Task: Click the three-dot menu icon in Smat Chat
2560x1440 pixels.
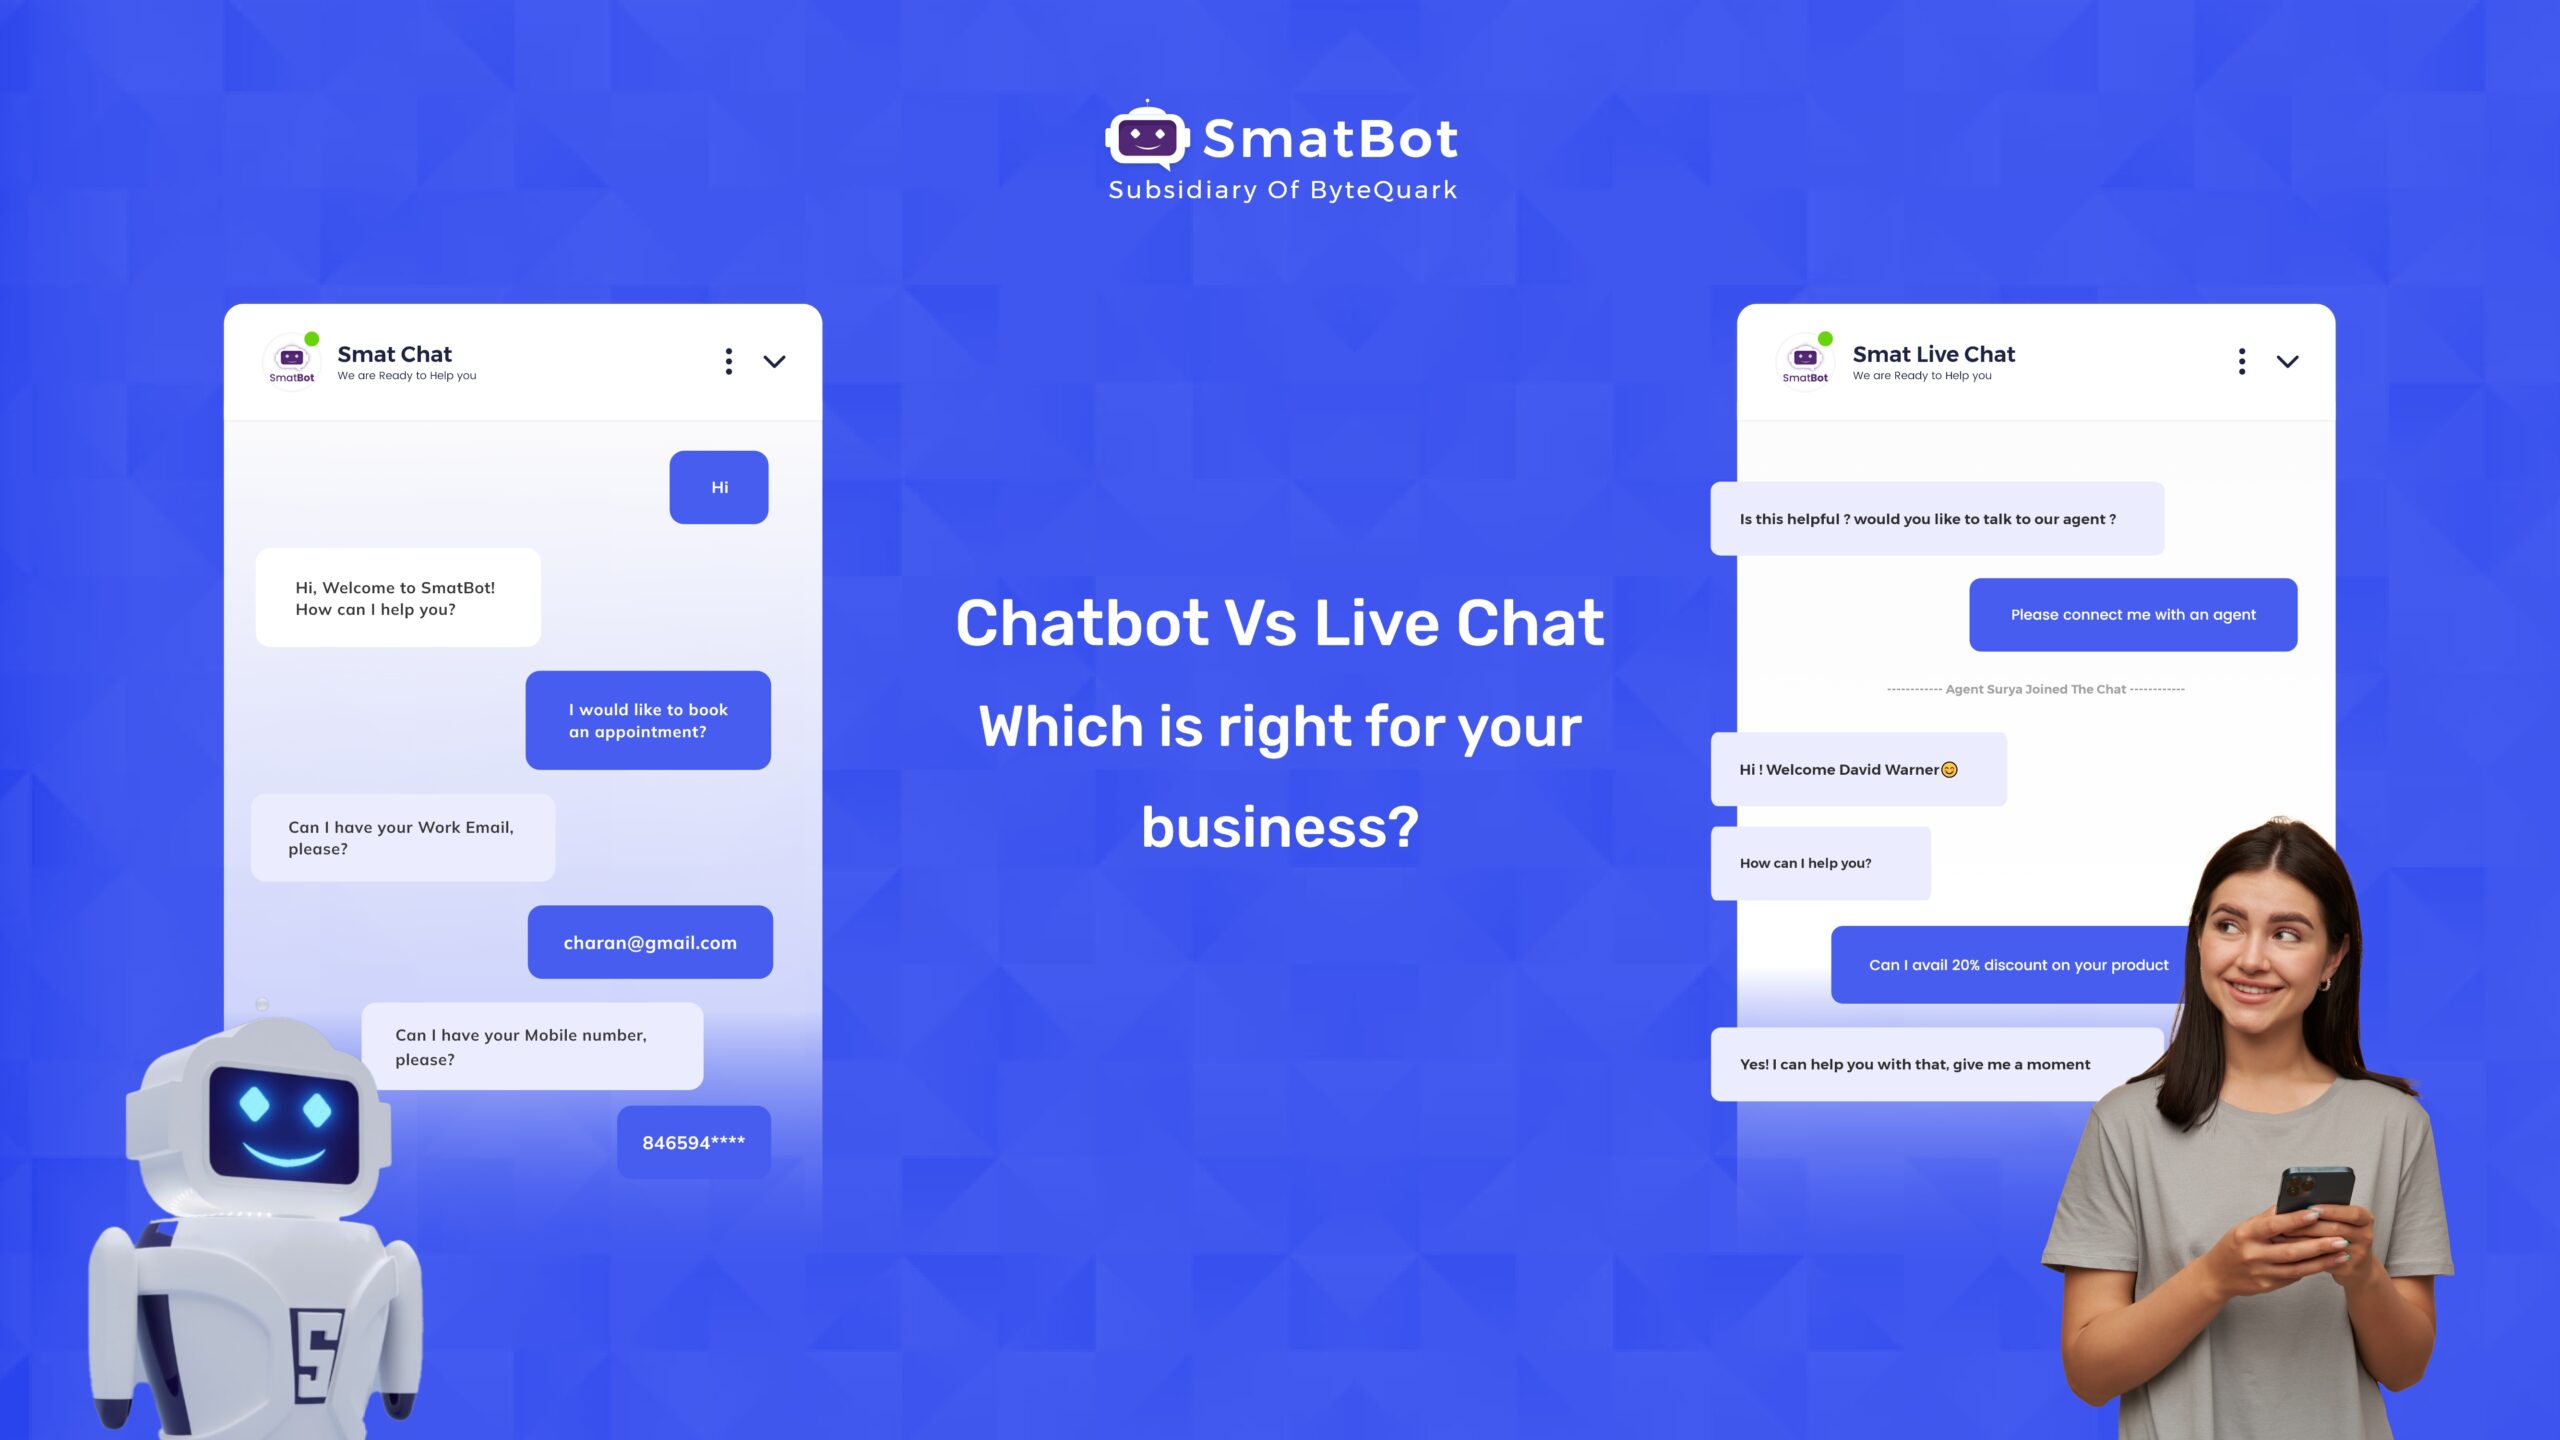Action: 730,360
